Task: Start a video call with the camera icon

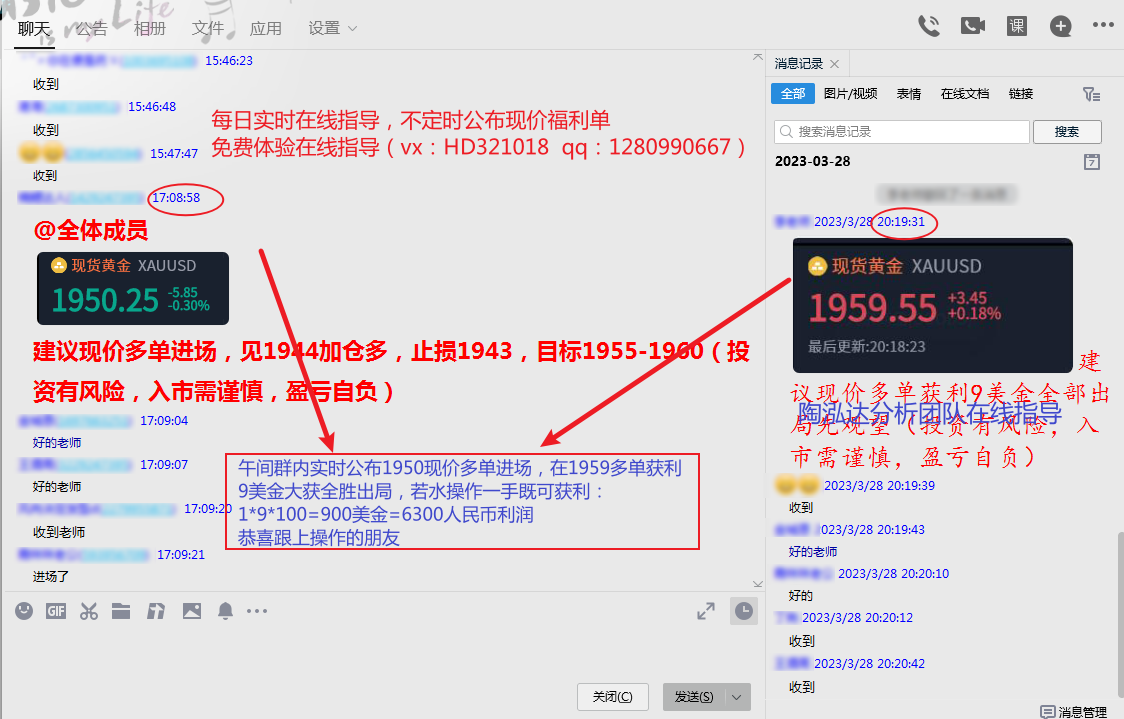Action: click(973, 27)
